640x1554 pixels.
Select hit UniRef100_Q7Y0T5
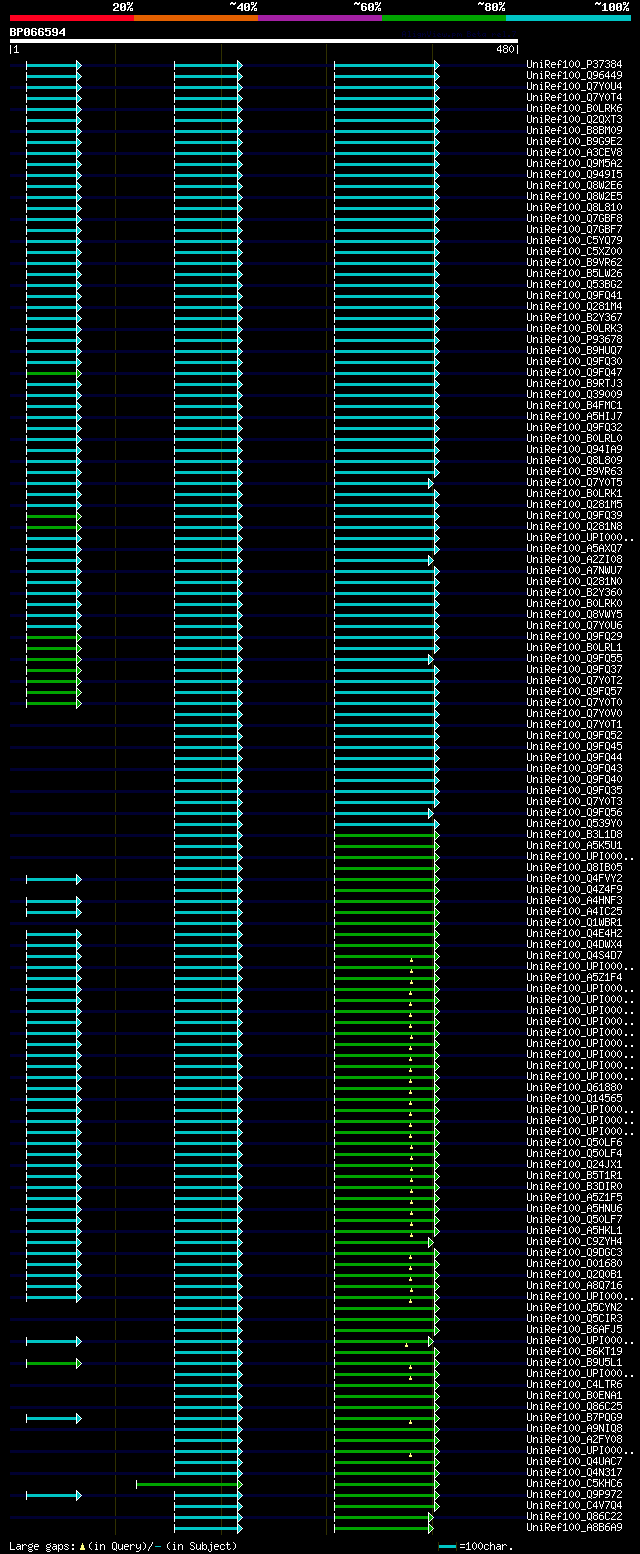point(574,482)
